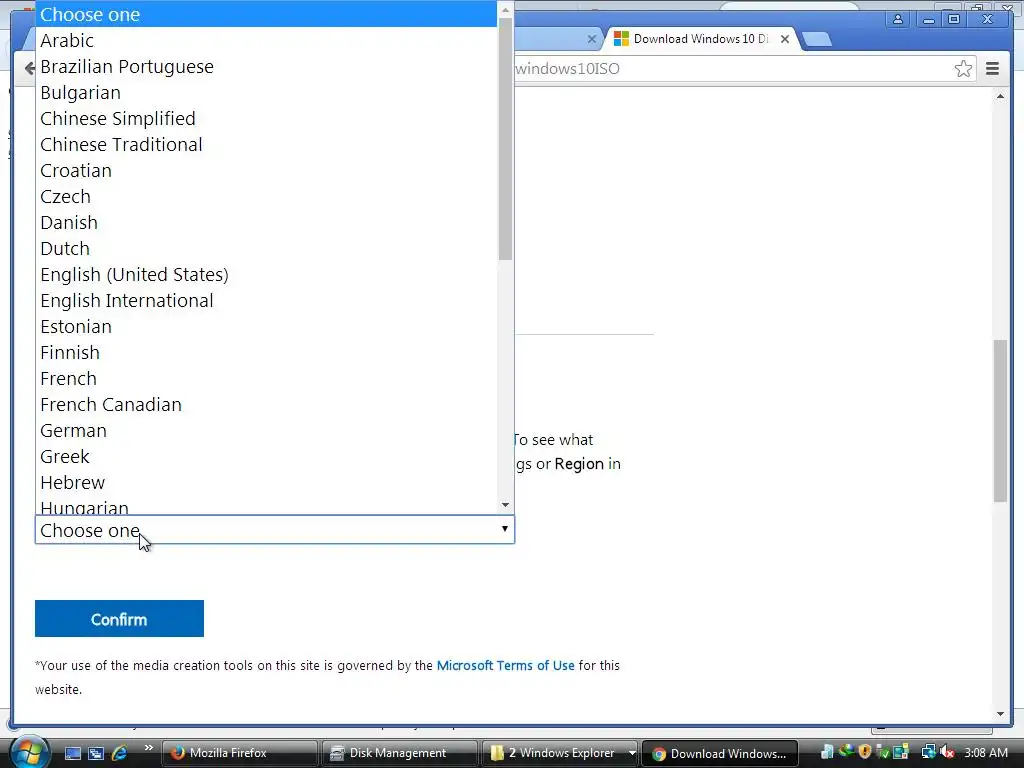Viewport: 1024px width, 768px height.
Task: Click highlighted 'Choose one' entry at list top
Action: click(x=266, y=14)
